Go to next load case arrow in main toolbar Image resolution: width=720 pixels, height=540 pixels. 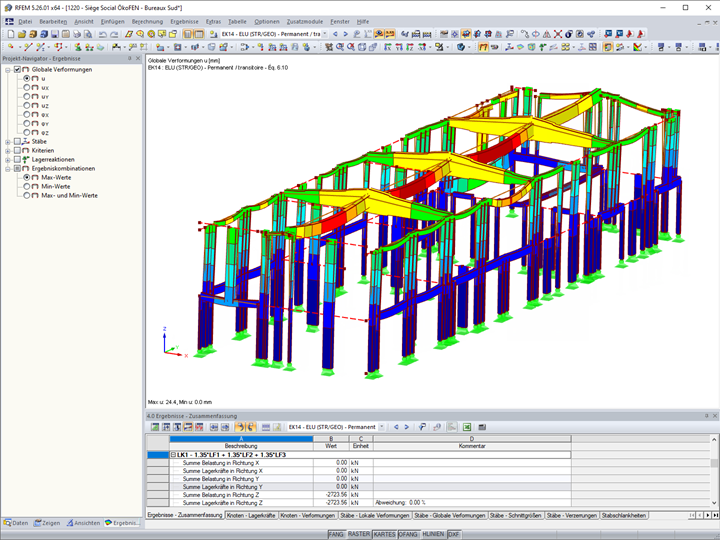[345, 34]
